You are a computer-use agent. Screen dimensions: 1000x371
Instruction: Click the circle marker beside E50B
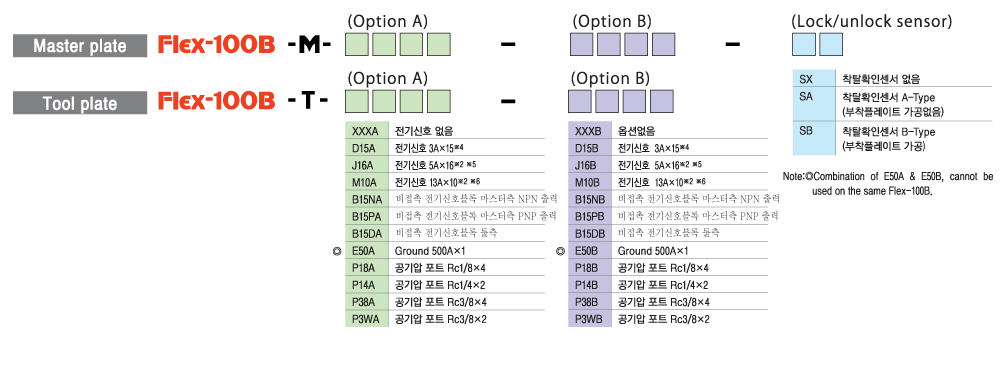pos(560,252)
